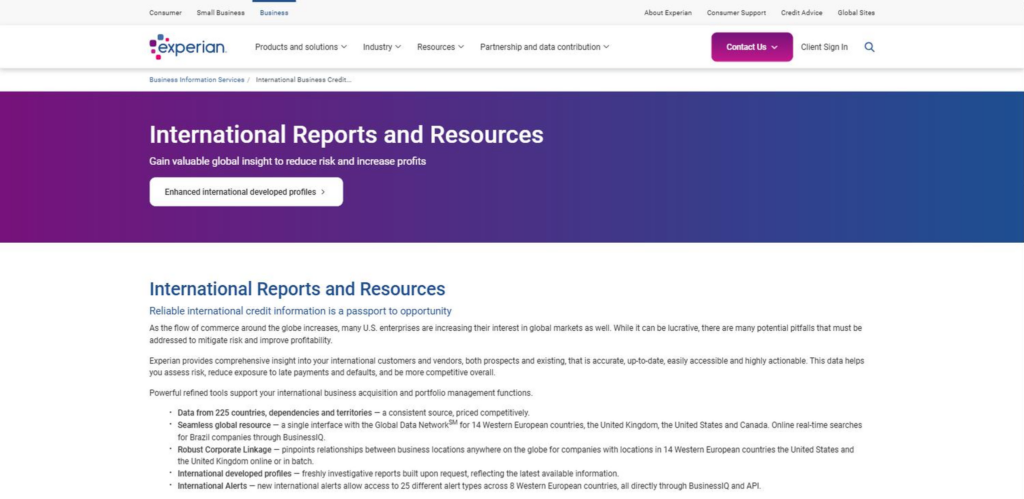The height and width of the screenshot is (499, 1024).
Task: Open the Global Sites link
Action: click(856, 12)
